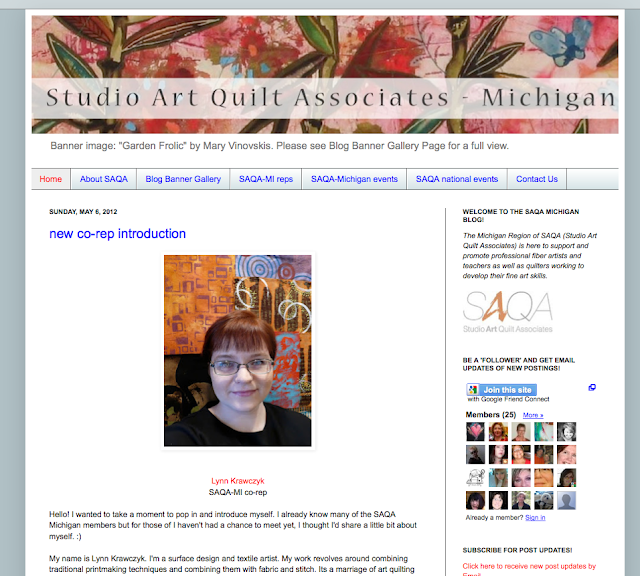Click the Join this site button
The image size is (640, 576).
click(x=507, y=389)
